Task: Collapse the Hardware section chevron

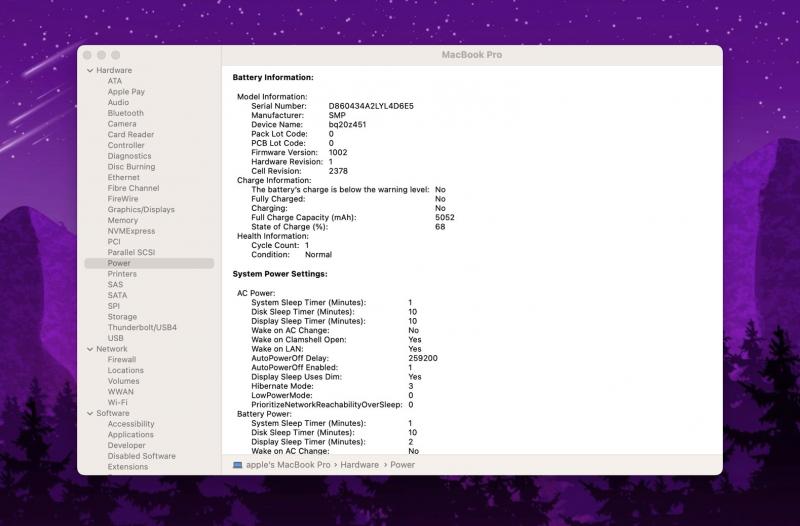Action: 90,70
